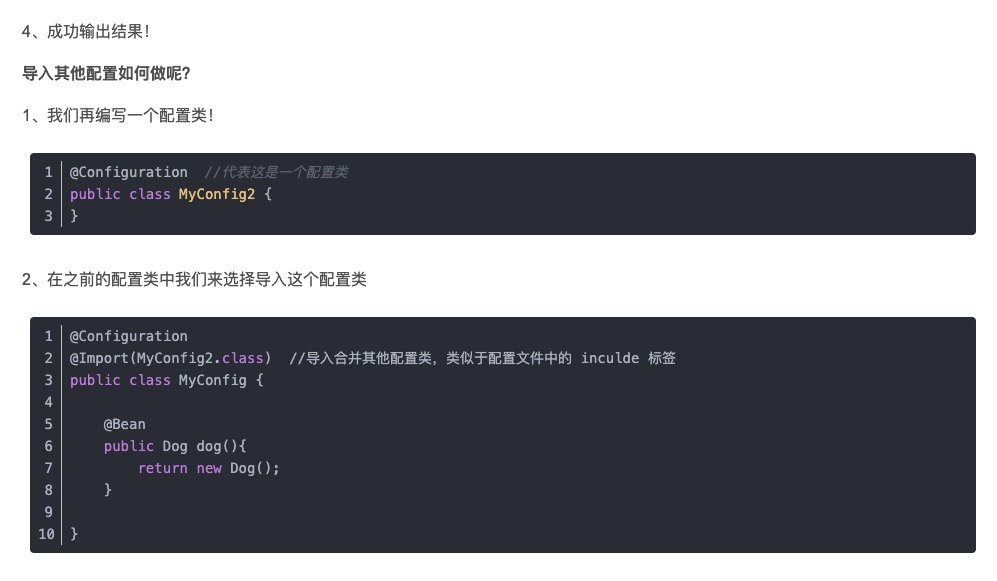
Task: Click the closing brace on line 8
Action: 108,490
